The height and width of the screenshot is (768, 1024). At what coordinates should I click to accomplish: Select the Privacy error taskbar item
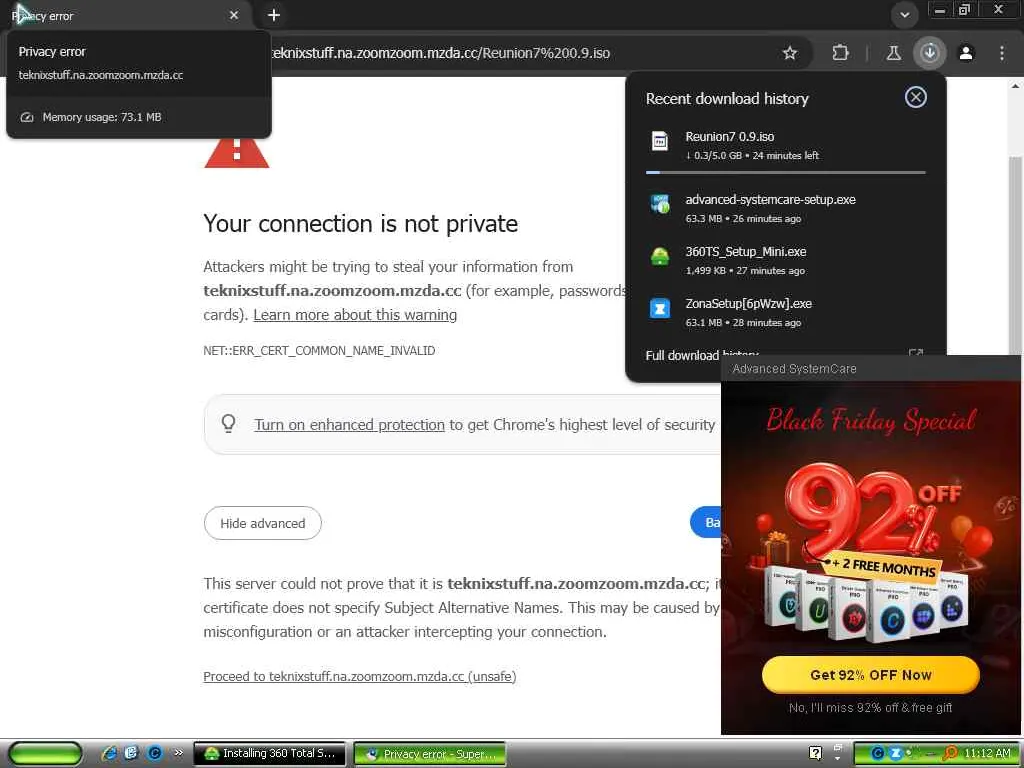coord(430,754)
